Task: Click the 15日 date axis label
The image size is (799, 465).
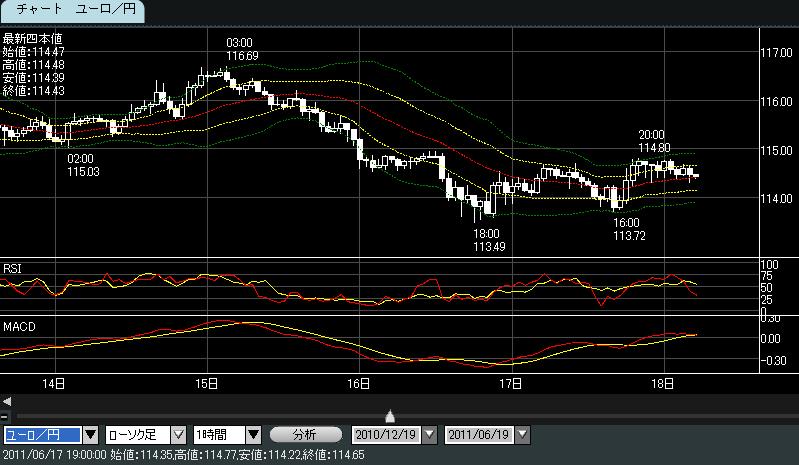Action: (207, 384)
